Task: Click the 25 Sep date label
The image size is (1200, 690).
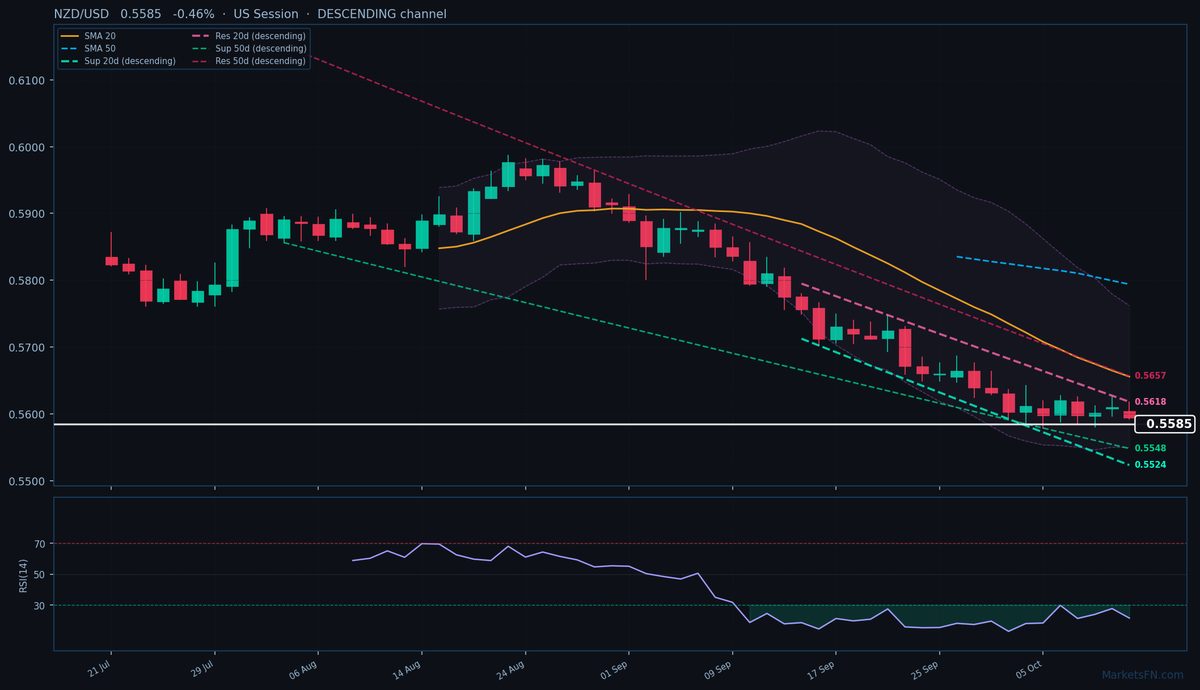Action: (926, 669)
